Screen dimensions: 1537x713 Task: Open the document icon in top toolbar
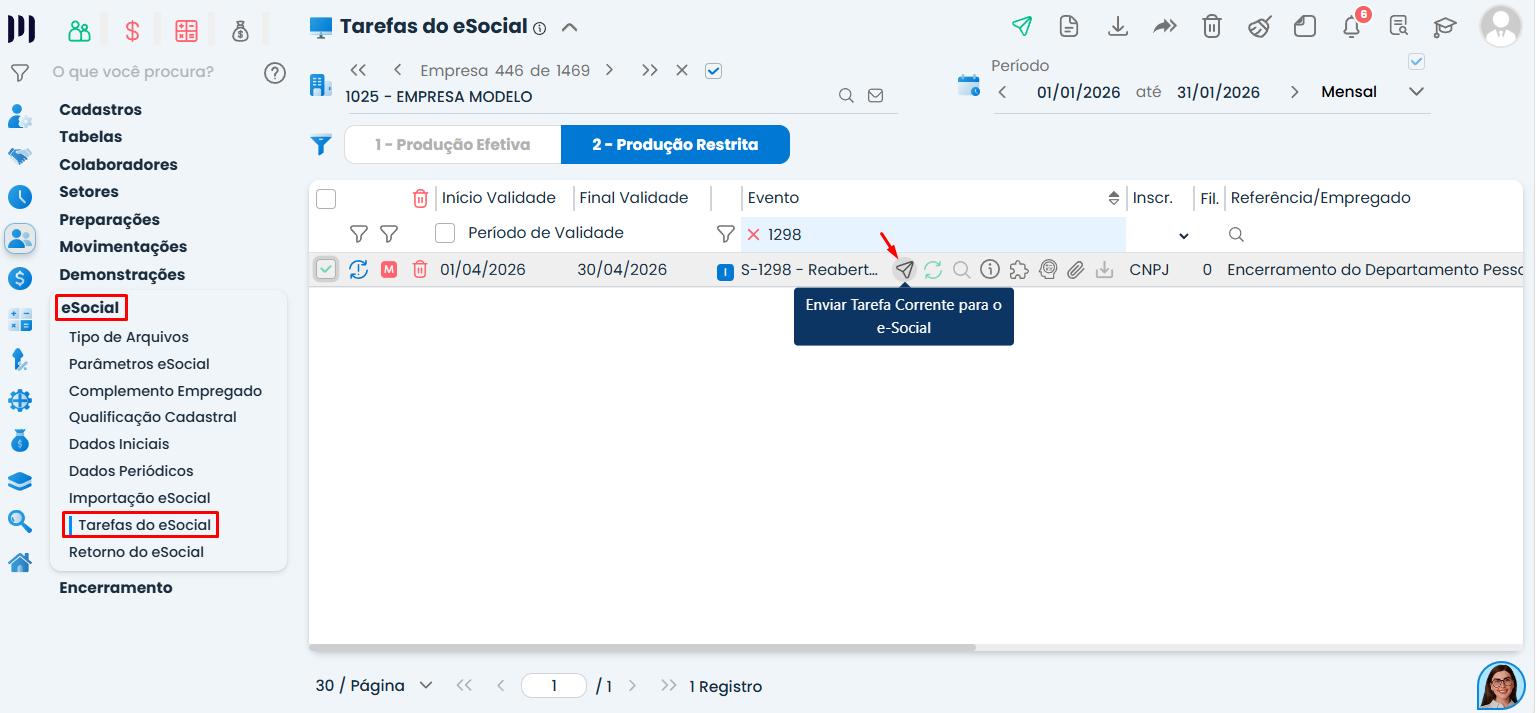1069,26
